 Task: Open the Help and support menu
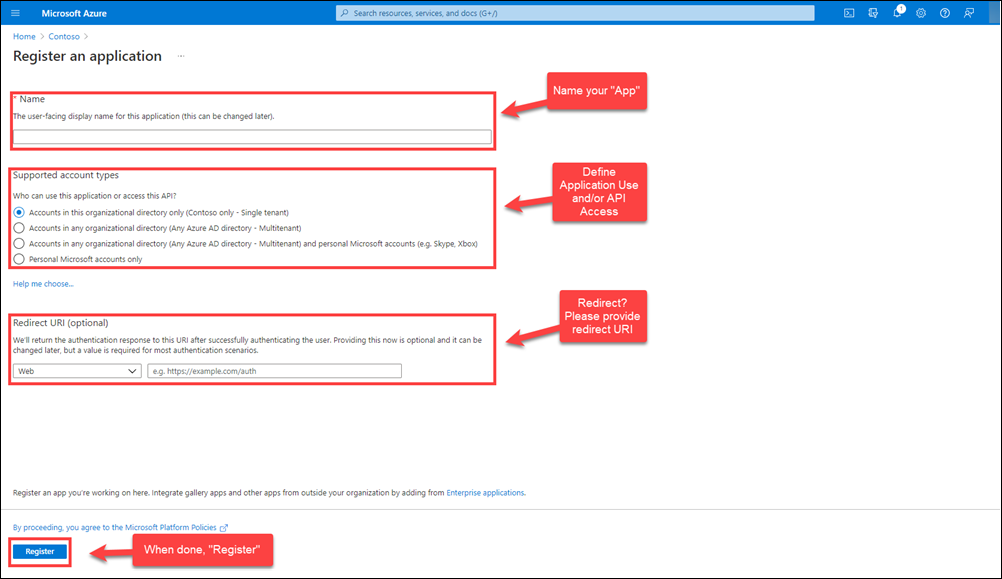[945, 13]
